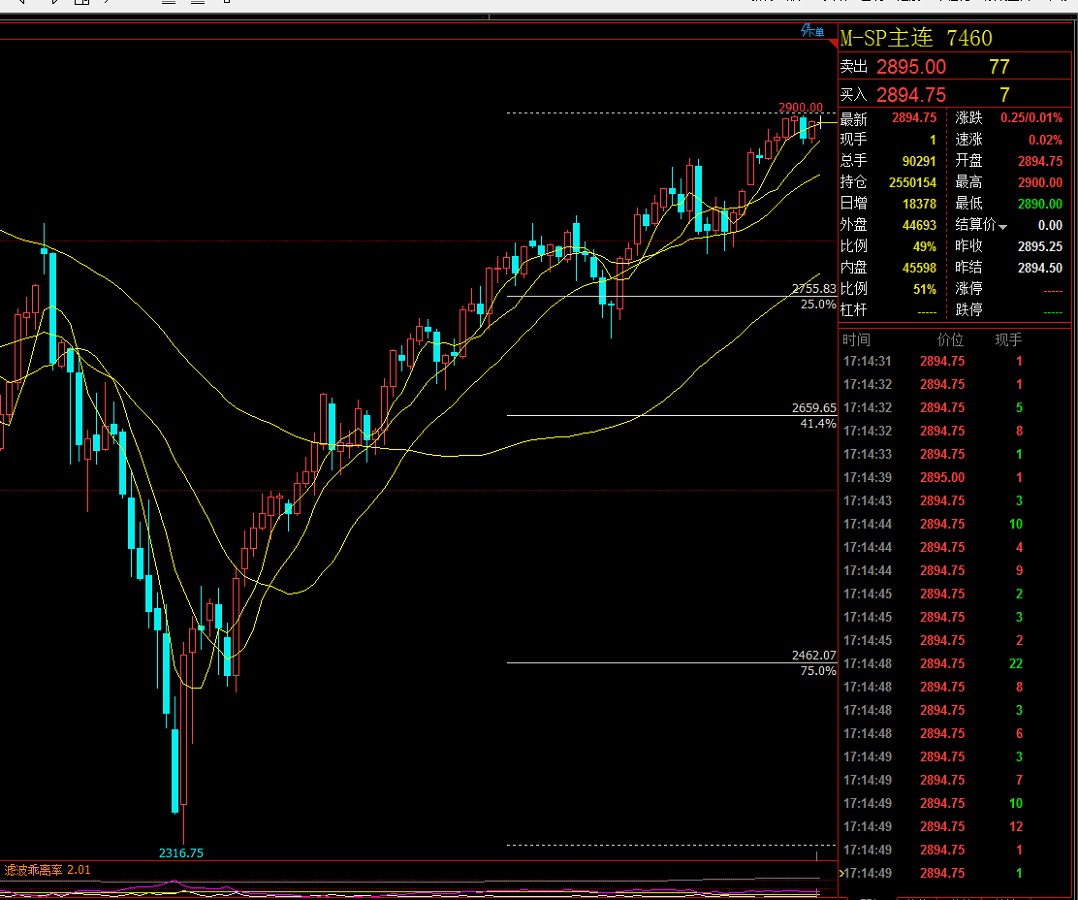
Task: Click the red triangle marker beside the contract title
Action: pos(832,43)
